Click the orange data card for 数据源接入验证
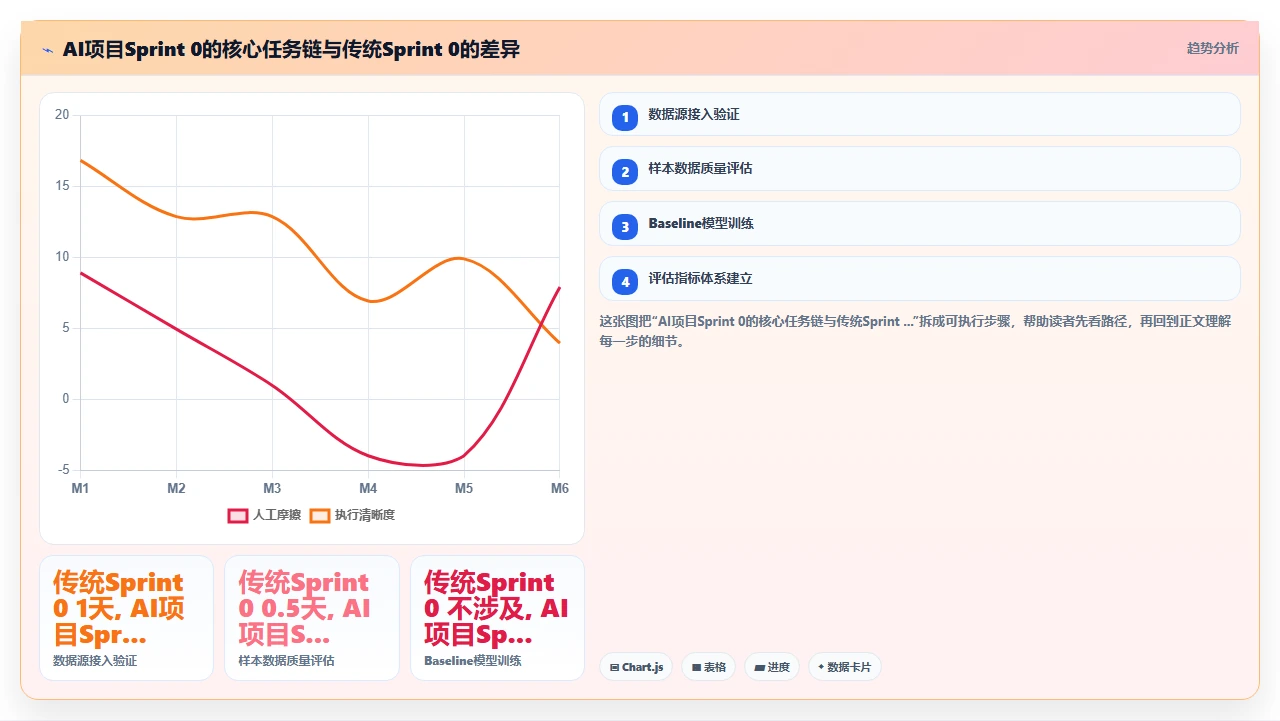Screen dimensions: 1280x721 (126, 618)
